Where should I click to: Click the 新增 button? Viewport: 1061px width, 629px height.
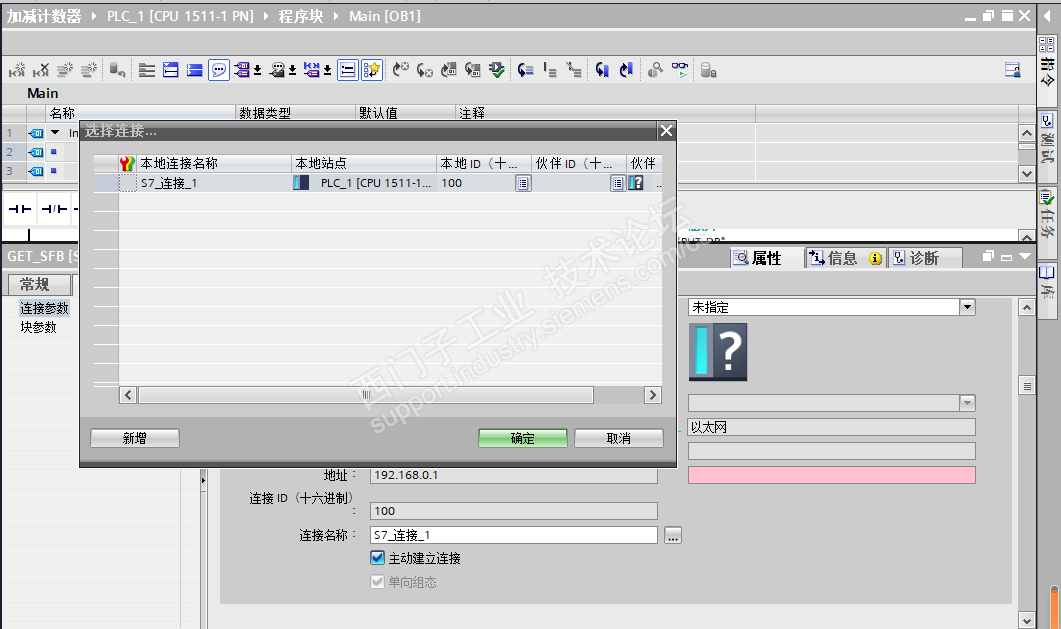(135, 438)
